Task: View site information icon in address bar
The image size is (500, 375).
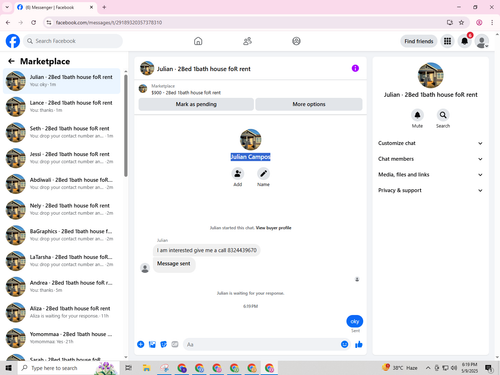Action: (49, 22)
